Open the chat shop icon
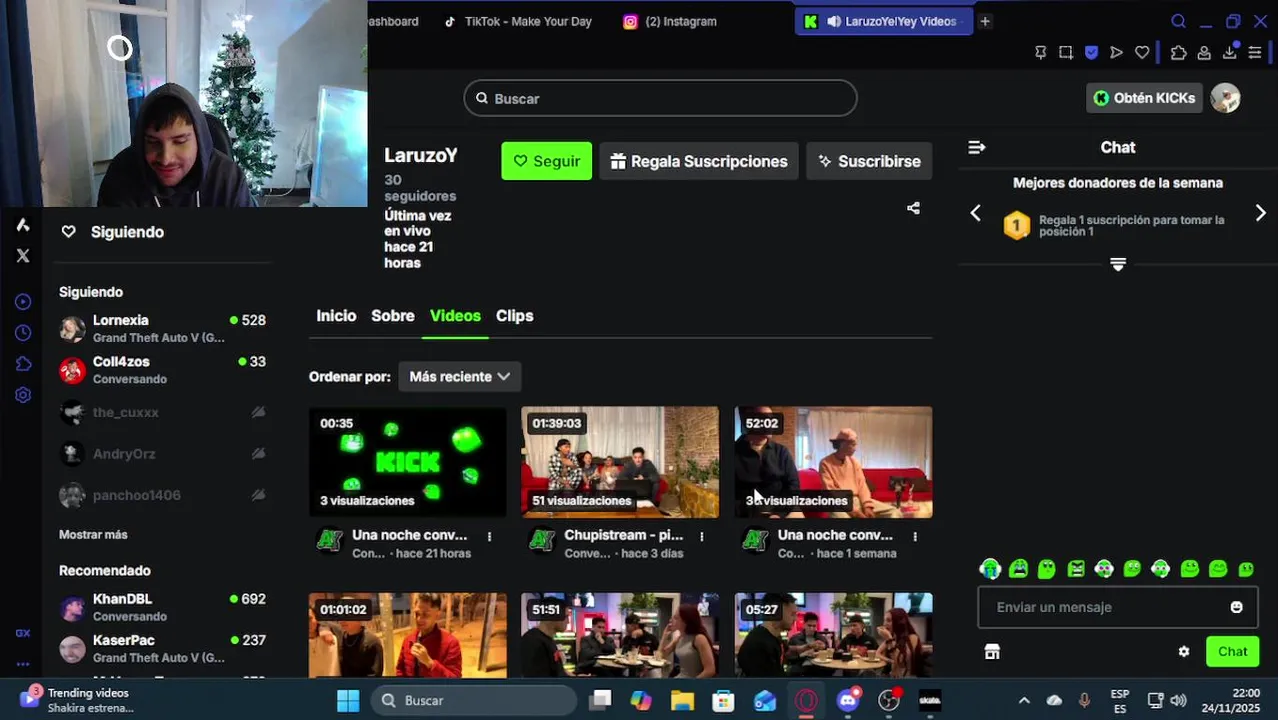The image size is (1278, 720). click(x=992, y=652)
